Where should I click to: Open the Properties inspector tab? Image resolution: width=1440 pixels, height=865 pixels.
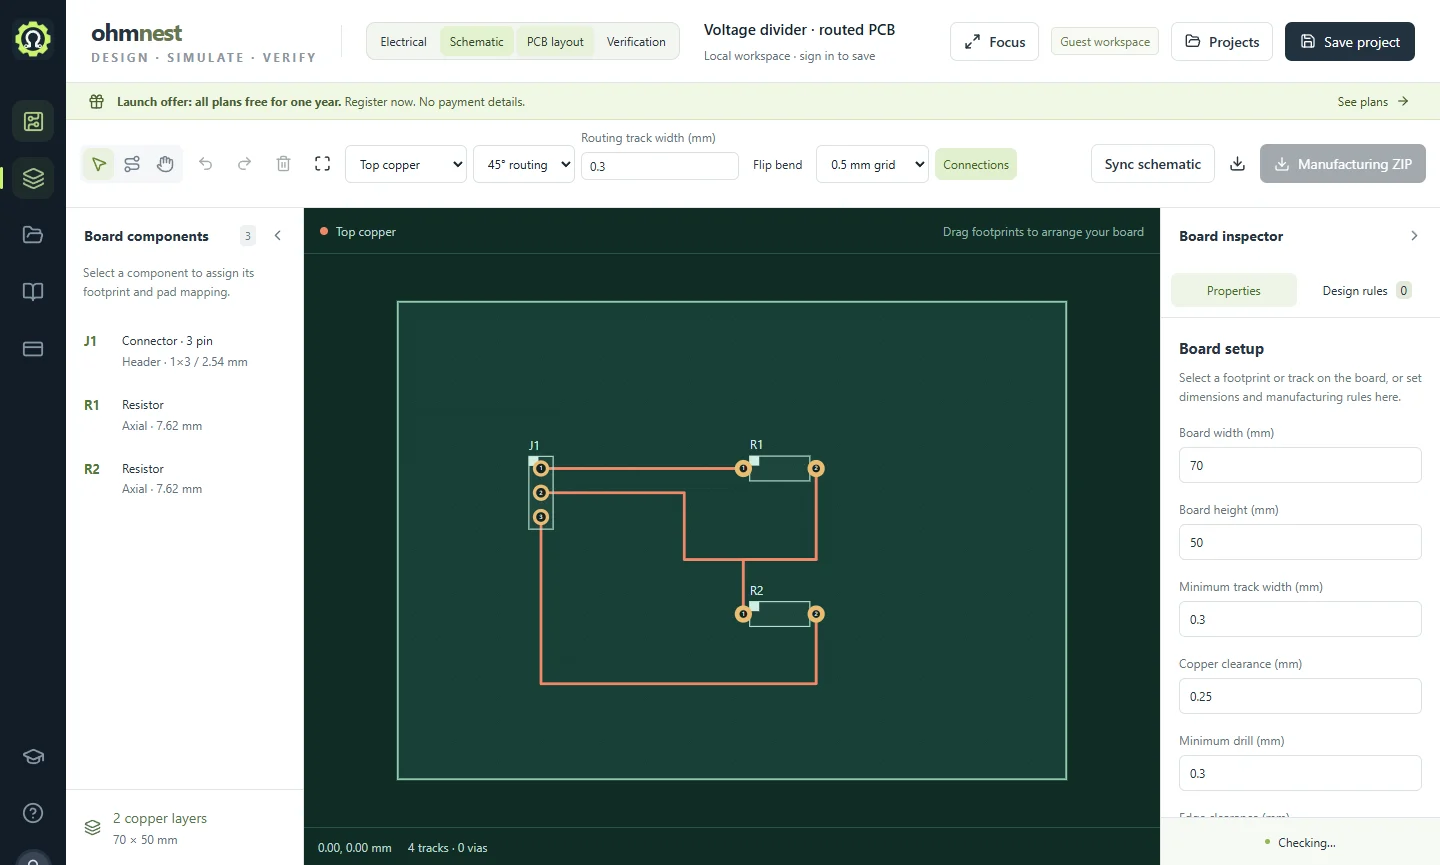click(1234, 291)
